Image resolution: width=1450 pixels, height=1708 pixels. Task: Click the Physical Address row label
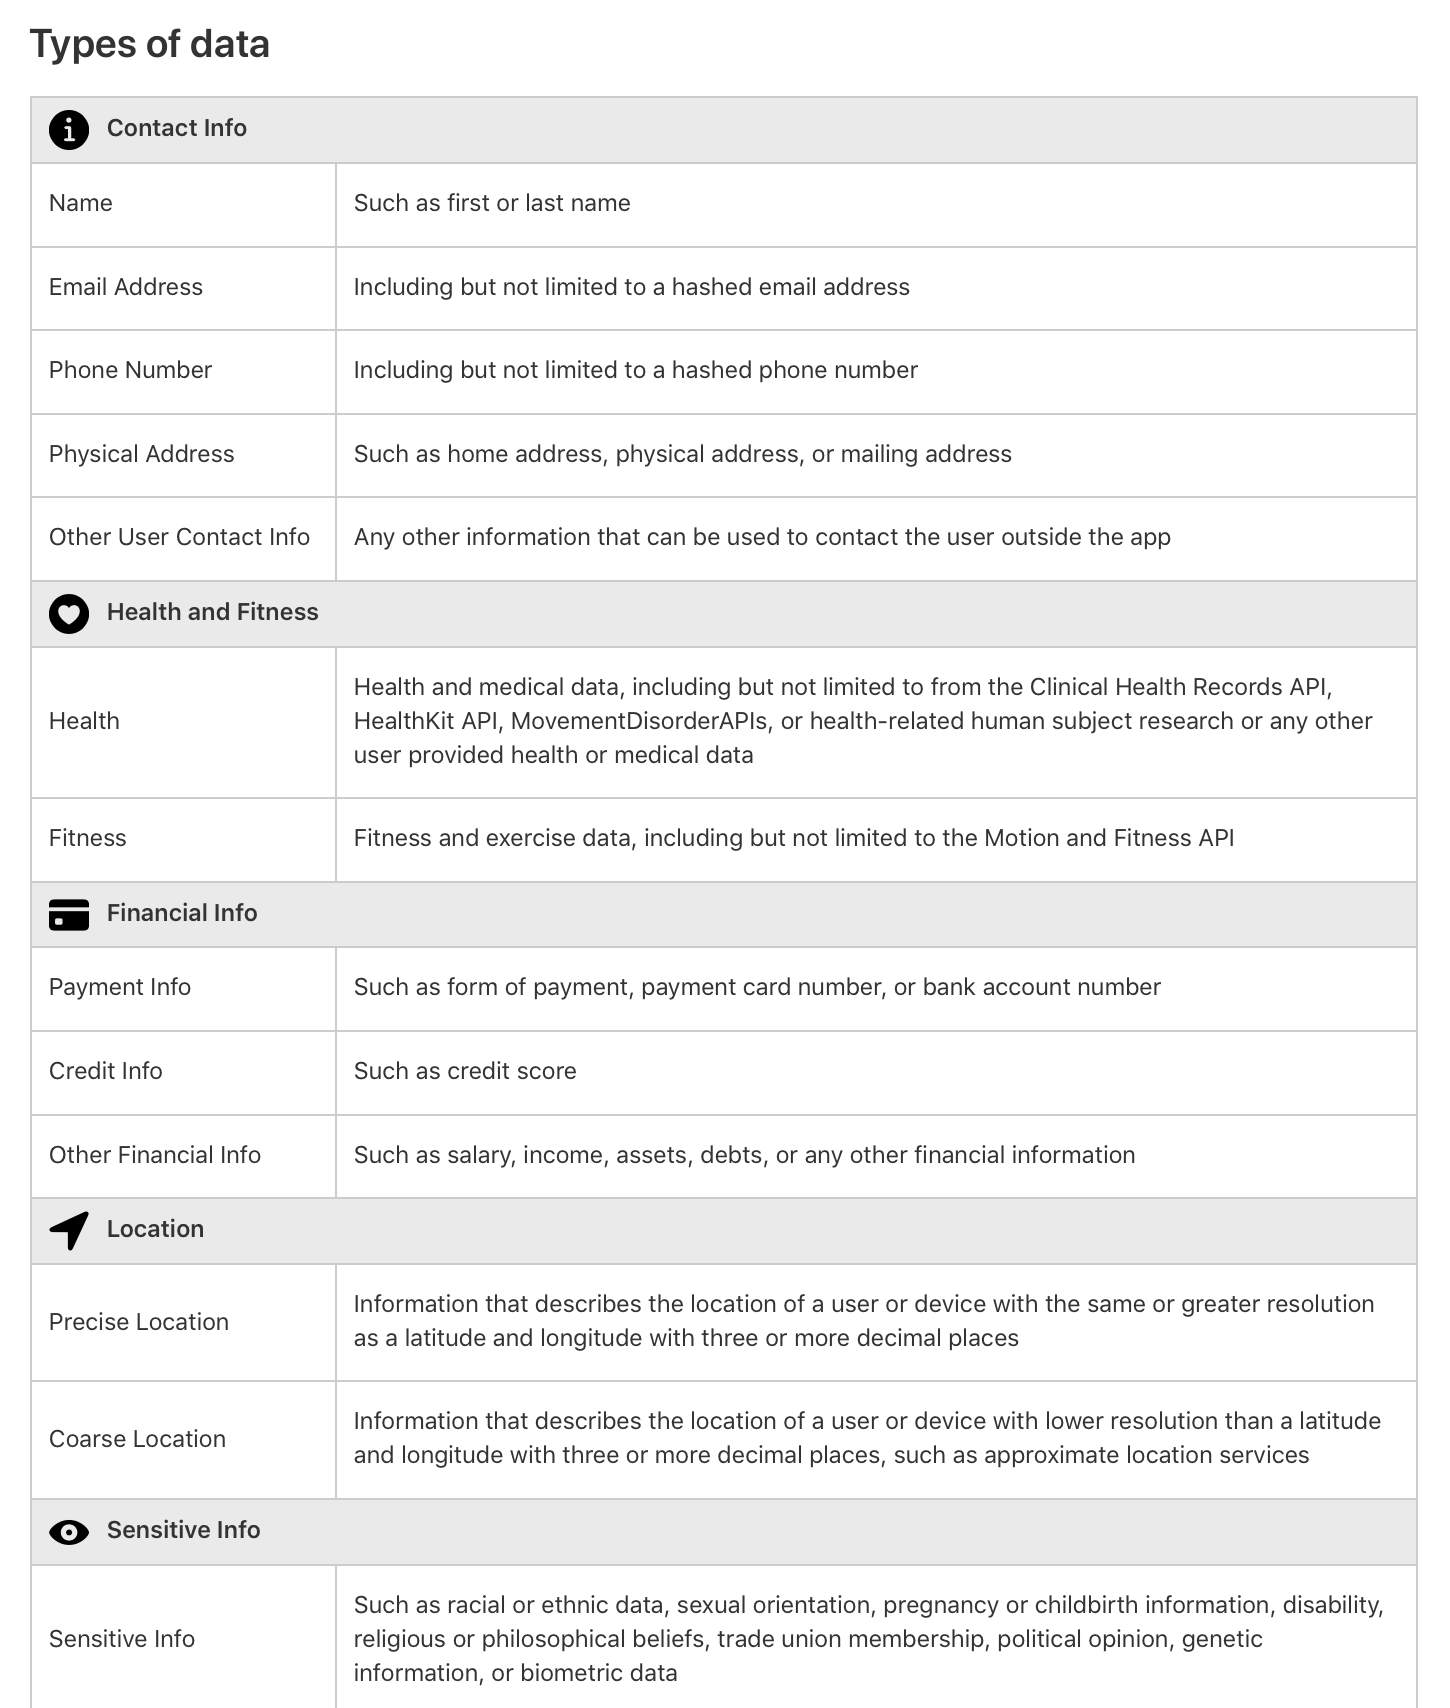pyautogui.click(x=142, y=454)
